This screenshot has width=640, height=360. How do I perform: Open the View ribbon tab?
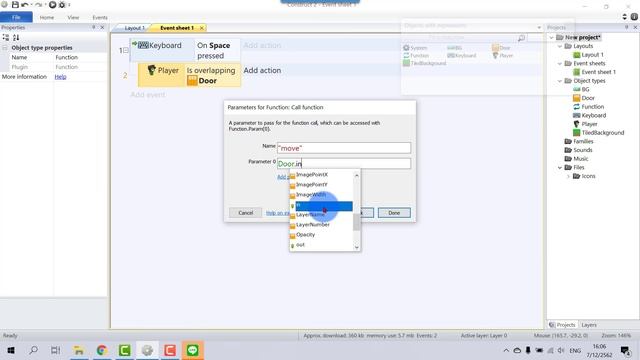pos(73,18)
